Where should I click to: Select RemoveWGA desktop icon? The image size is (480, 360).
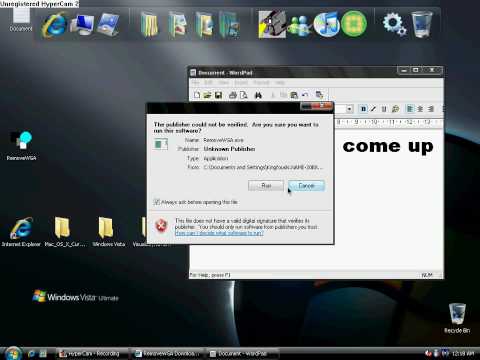(x=21, y=146)
